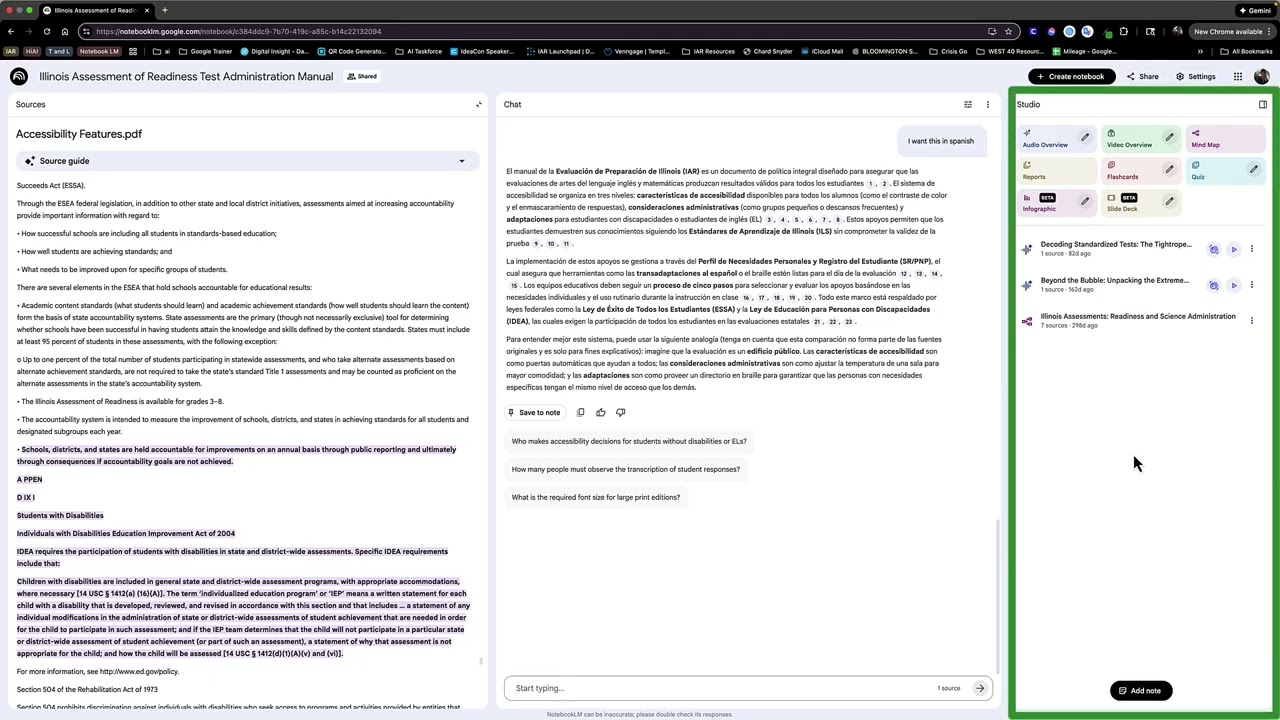Focus the 'Start typing...' chat input
Screen dimensions: 1280x720
pos(720,688)
